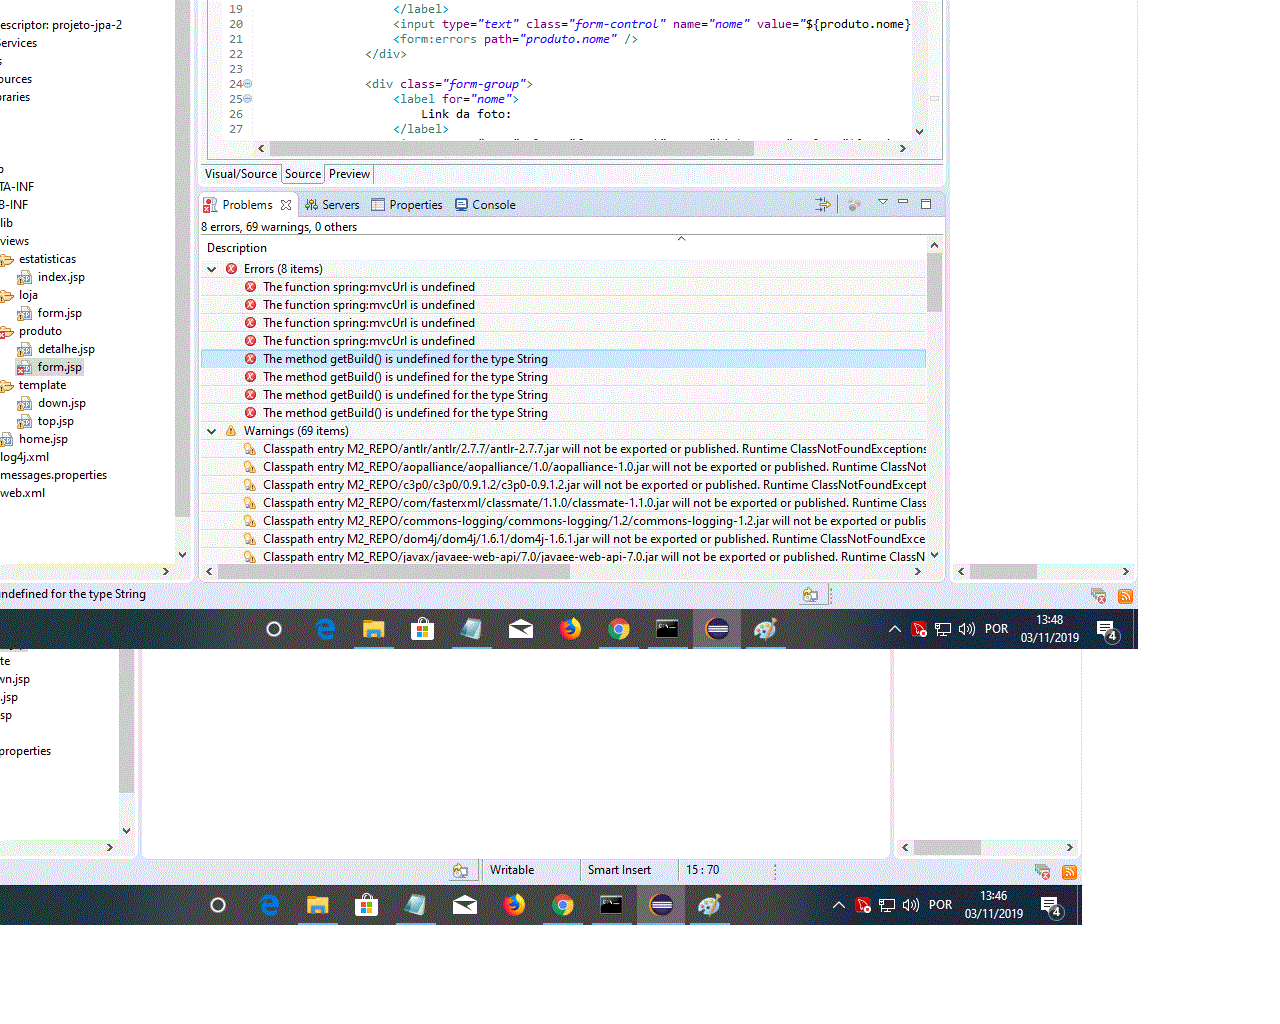Click the server error status icon above the 13:48 taskbar
1280x1024 pixels.
coord(1098,596)
